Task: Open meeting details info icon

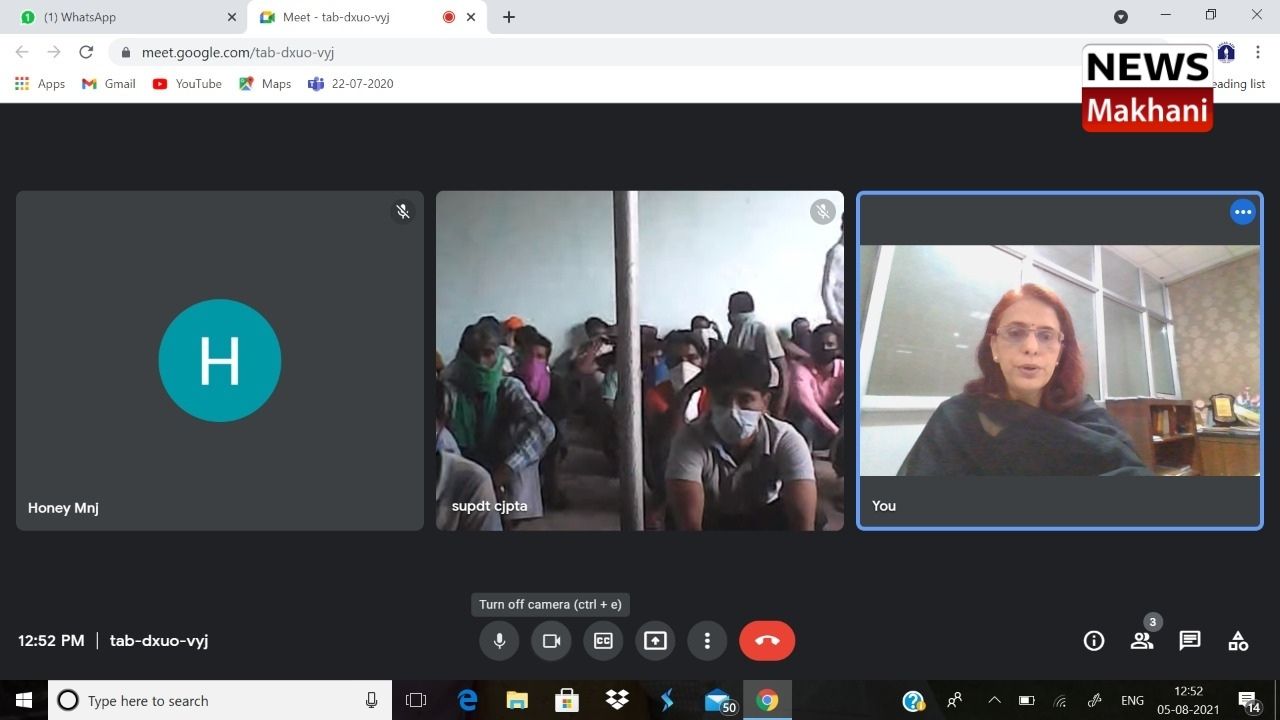Action: (1094, 641)
